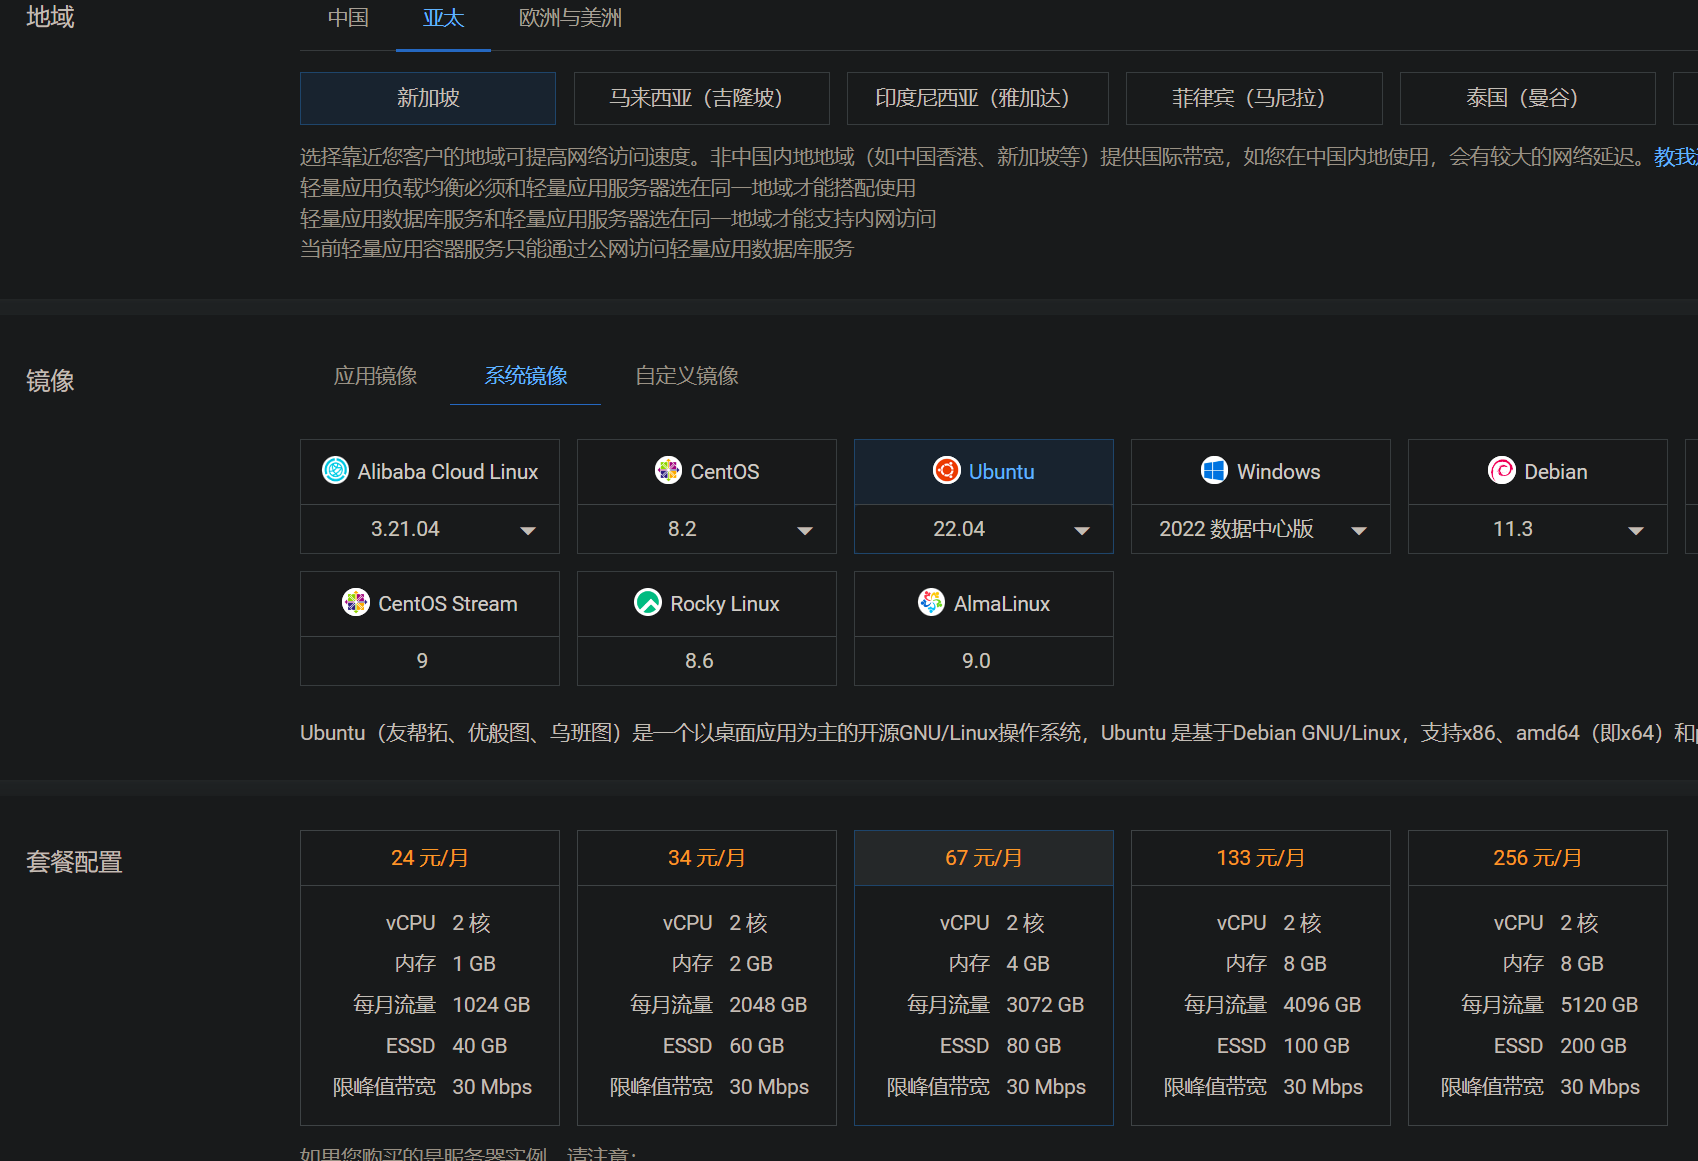Viewport: 1698px width, 1161px height.
Task: Select the 系统镜像 tab
Action: (526, 376)
